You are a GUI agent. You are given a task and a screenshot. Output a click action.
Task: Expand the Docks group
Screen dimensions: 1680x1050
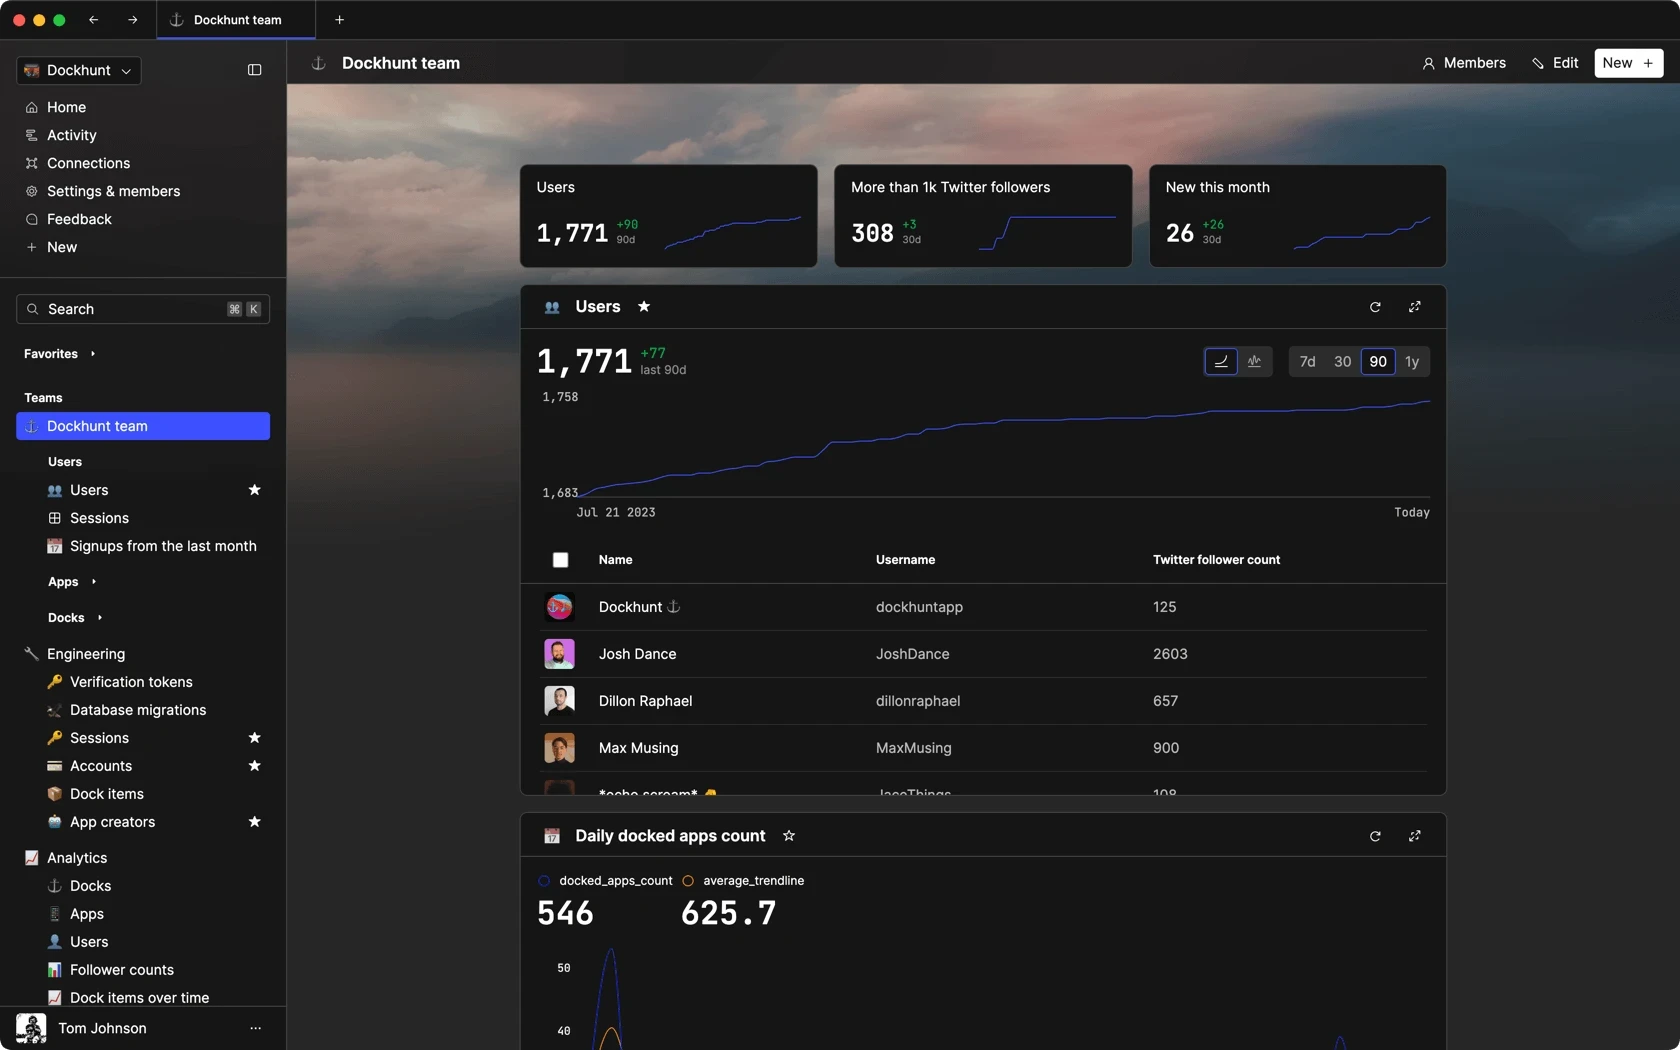pyautogui.click(x=75, y=618)
